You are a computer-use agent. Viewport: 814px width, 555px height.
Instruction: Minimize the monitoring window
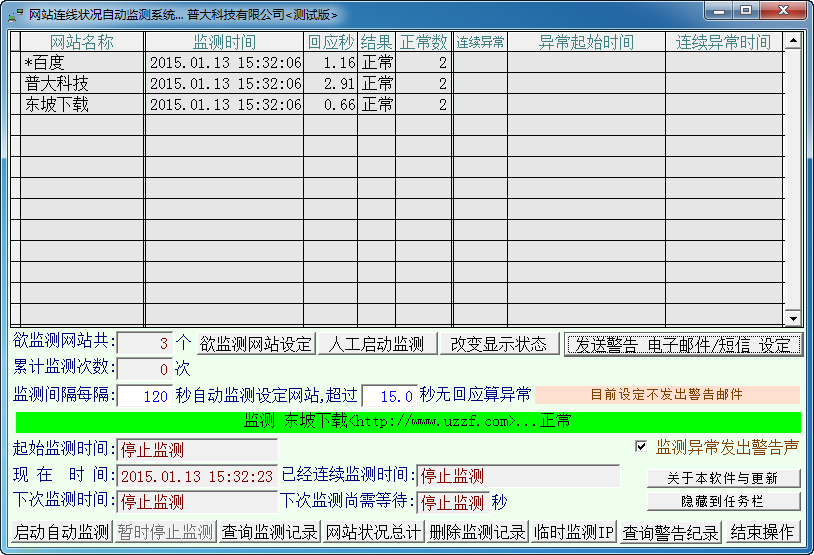tap(719, 11)
